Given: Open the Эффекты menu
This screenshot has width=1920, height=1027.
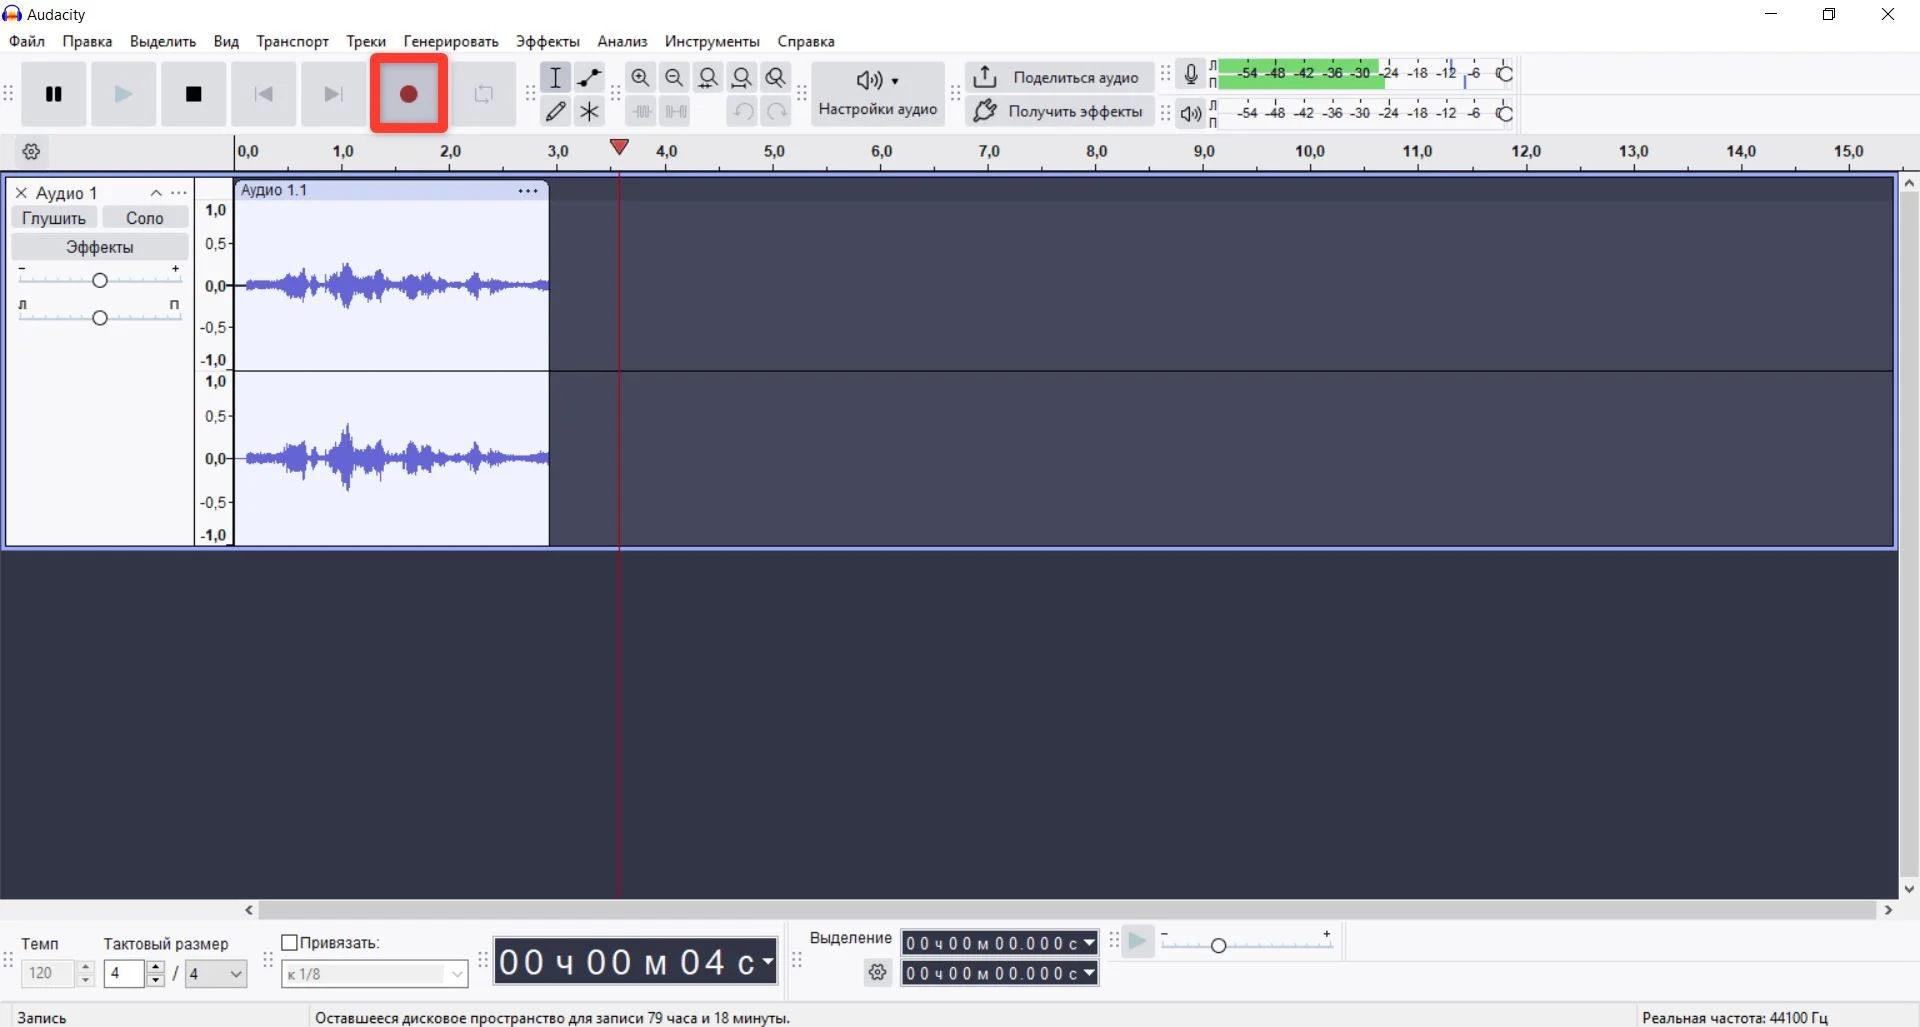Looking at the screenshot, I should click(x=547, y=41).
